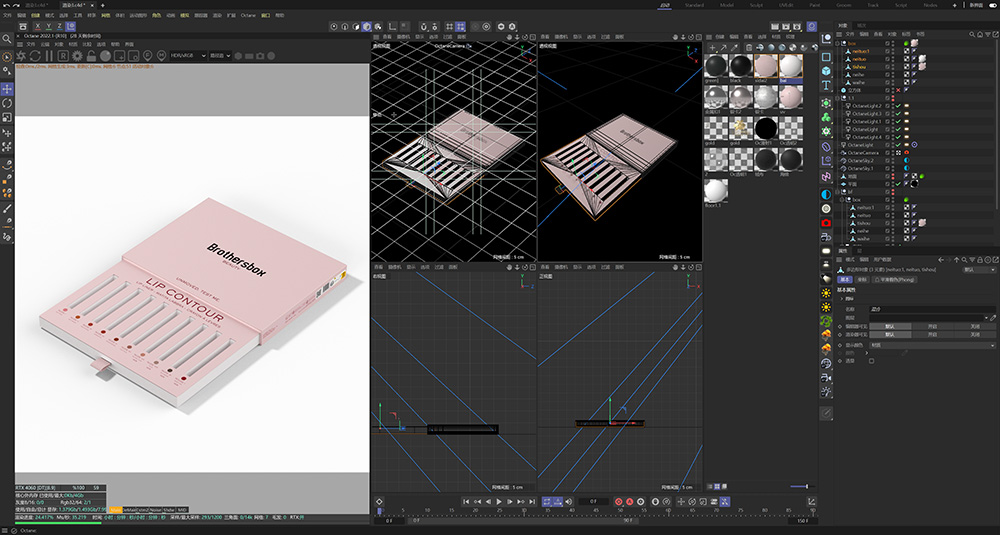This screenshot has height=535, width=1000.
Task: Click the current frame field 0 F
Action: (594, 502)
